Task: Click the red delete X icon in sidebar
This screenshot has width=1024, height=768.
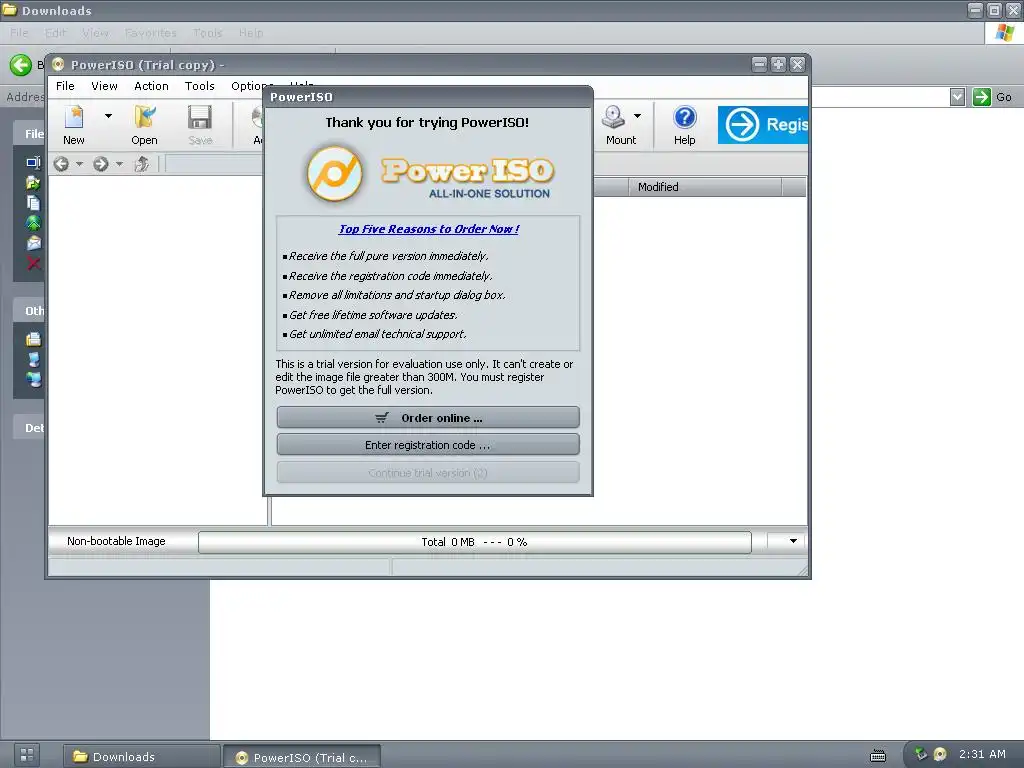Action: (x=33, y=263)
